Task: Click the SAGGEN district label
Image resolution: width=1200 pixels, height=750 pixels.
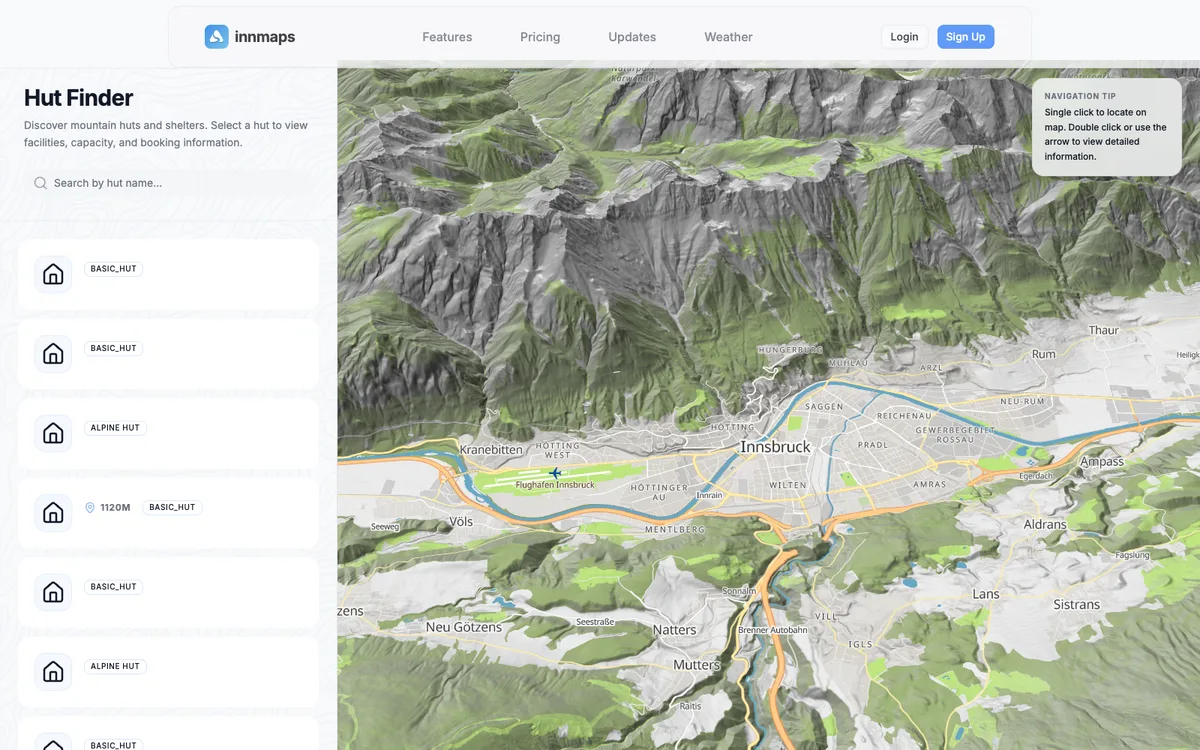Action: 825,407
